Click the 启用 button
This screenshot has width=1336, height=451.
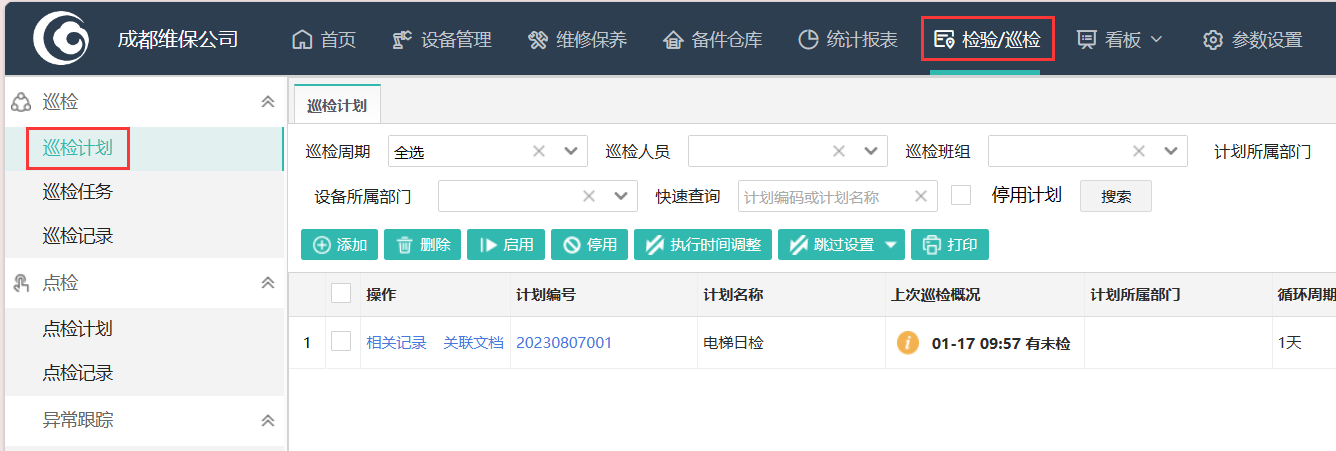507,245
